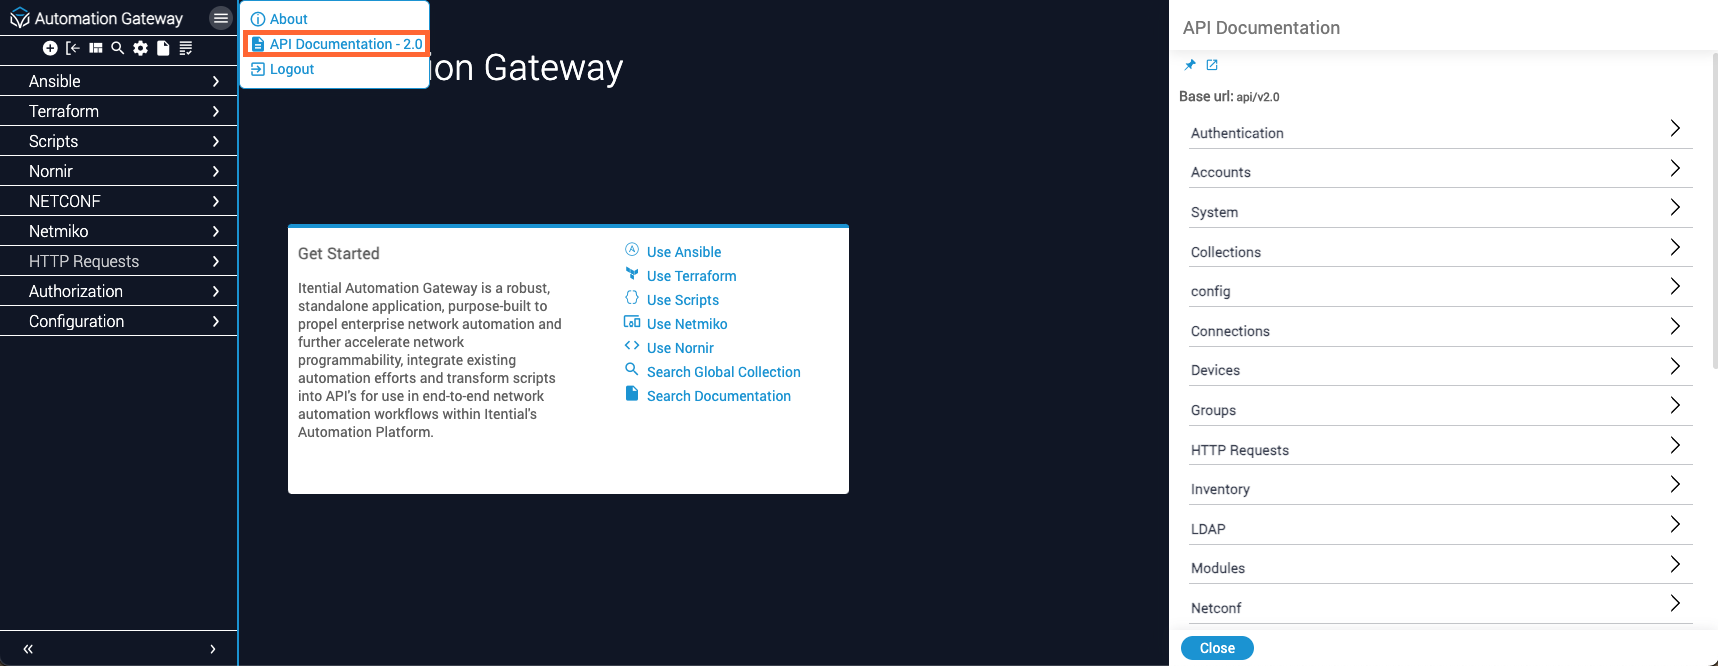This screenshot has height=666, width=1718.
Task: Expand the Devices API section
Action: (x=1440, y=368)
